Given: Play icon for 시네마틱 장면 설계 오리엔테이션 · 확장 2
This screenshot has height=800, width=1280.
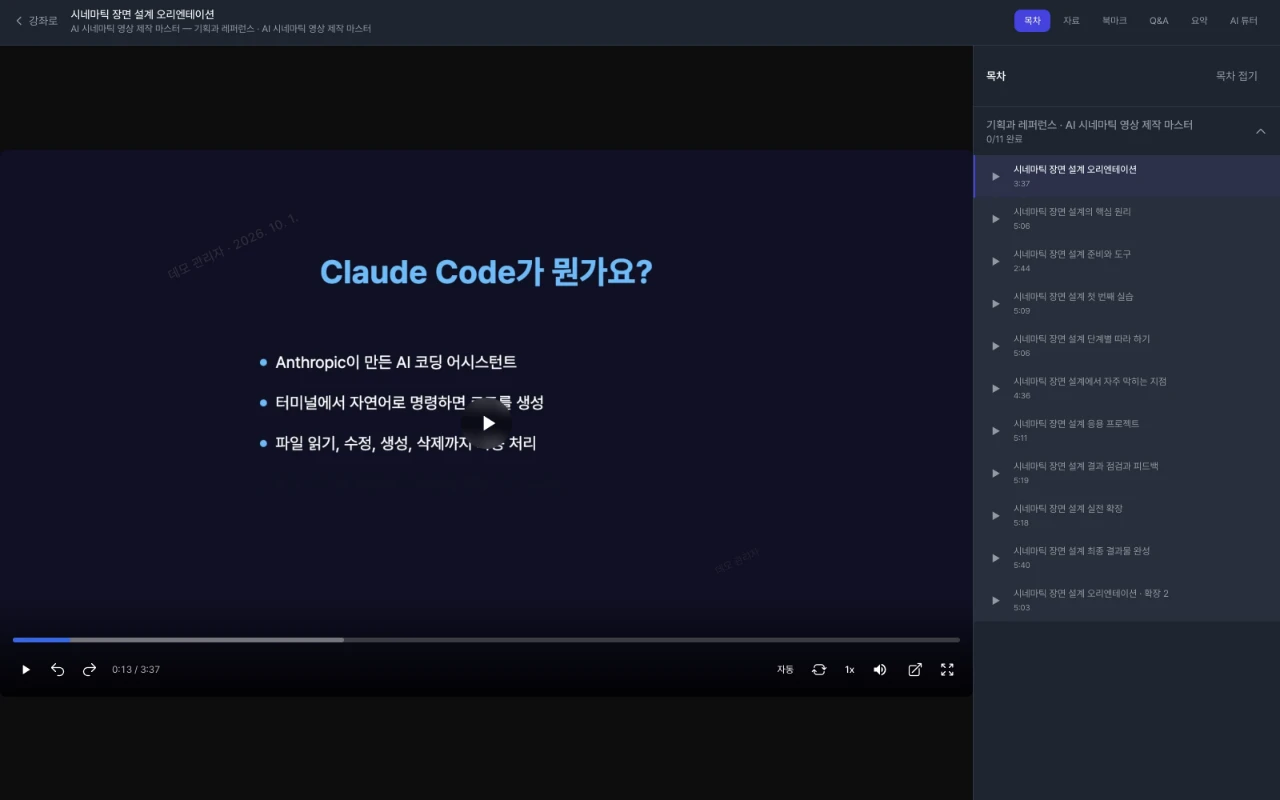Looking at the screenshot, I should pos(995,600).
